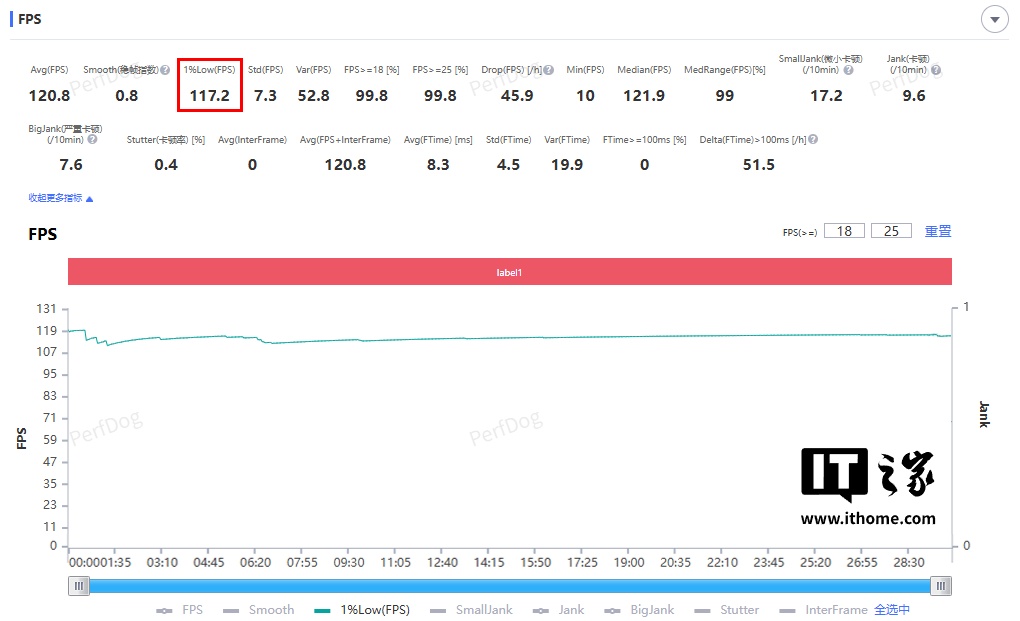1020x621 pixels.
Task: Click the Jank (/10min) help icon
Action: click(935, 70)
